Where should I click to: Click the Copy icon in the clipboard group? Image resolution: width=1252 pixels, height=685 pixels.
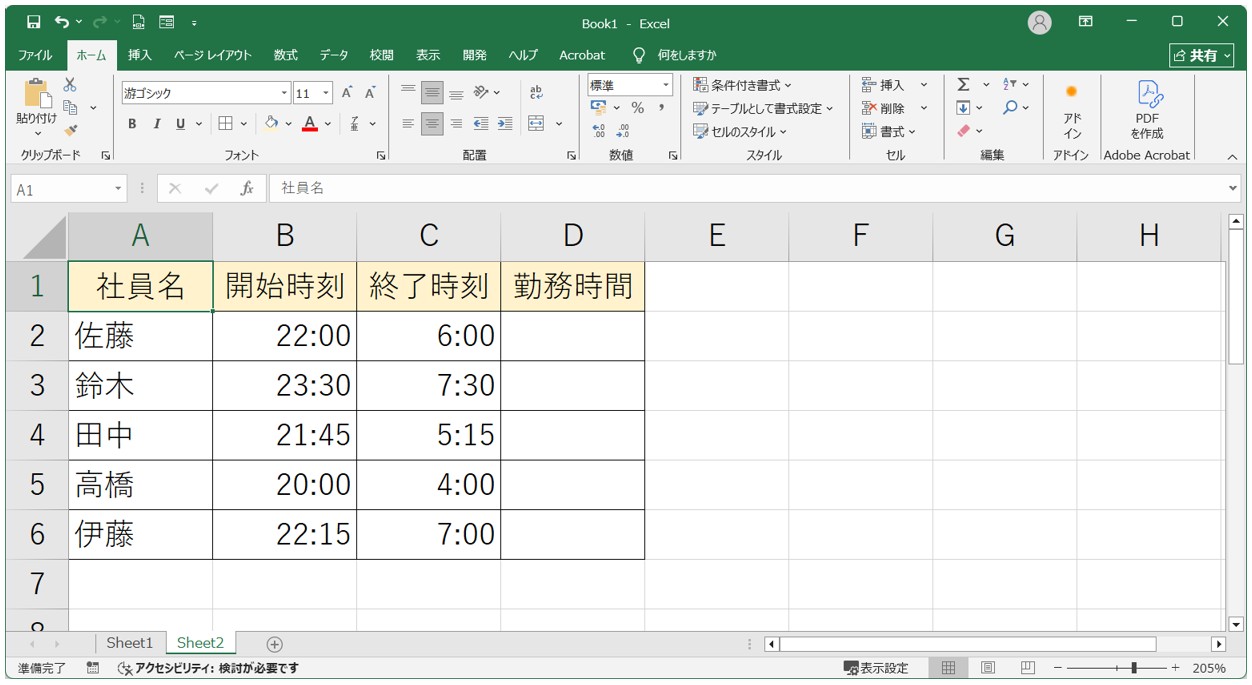pos(71,107)
